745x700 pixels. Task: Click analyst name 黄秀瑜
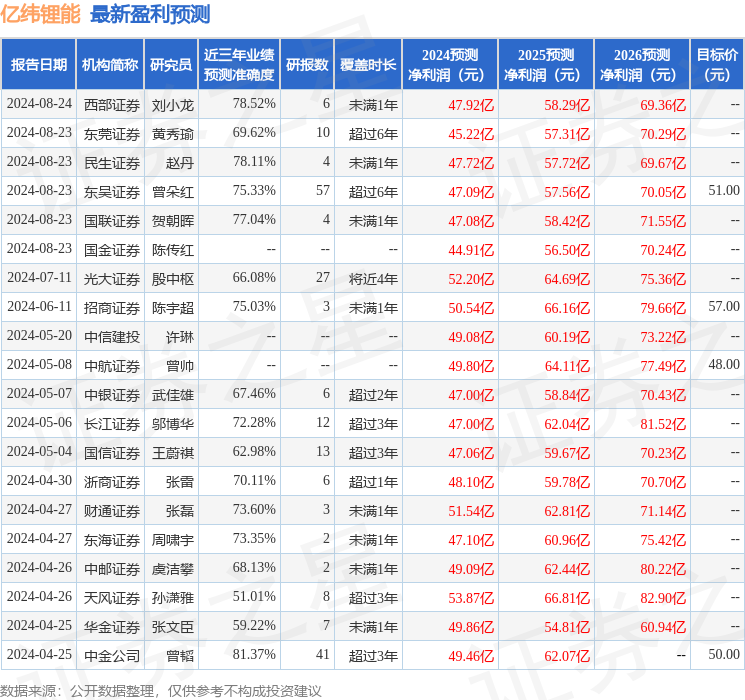coord(172,134)
